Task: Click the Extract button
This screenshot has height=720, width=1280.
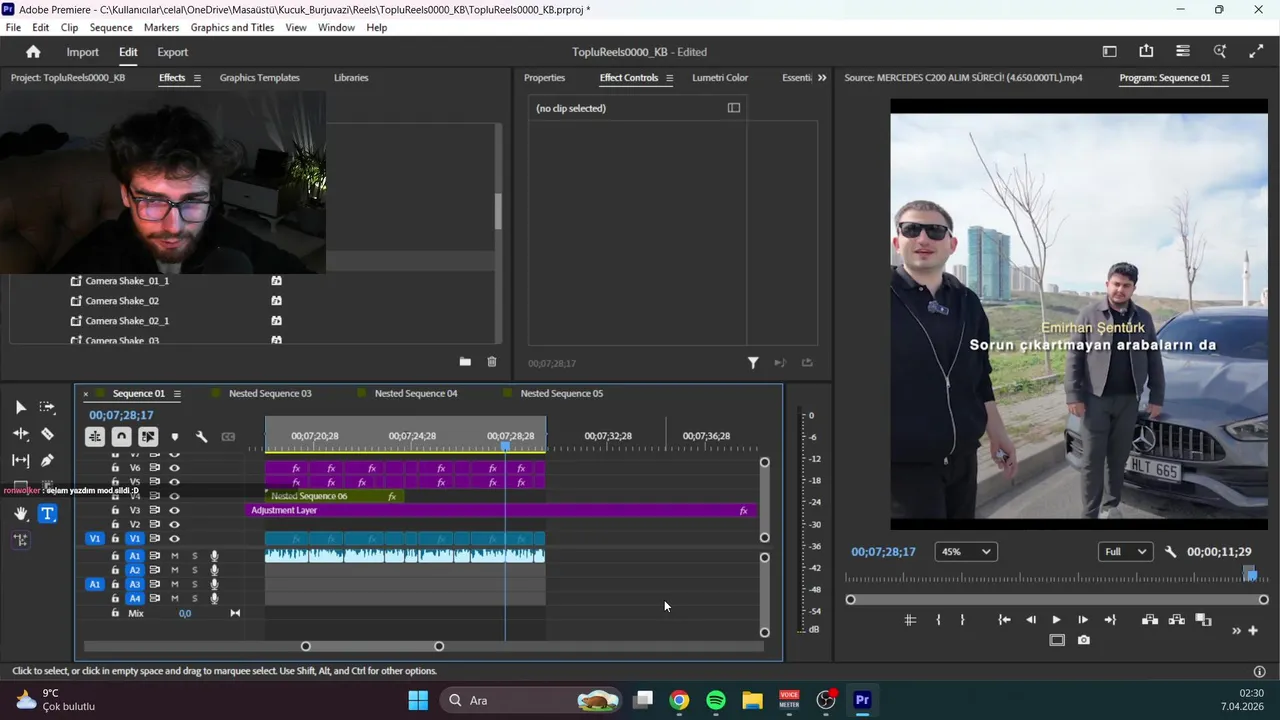Action: coord(1177,620)
